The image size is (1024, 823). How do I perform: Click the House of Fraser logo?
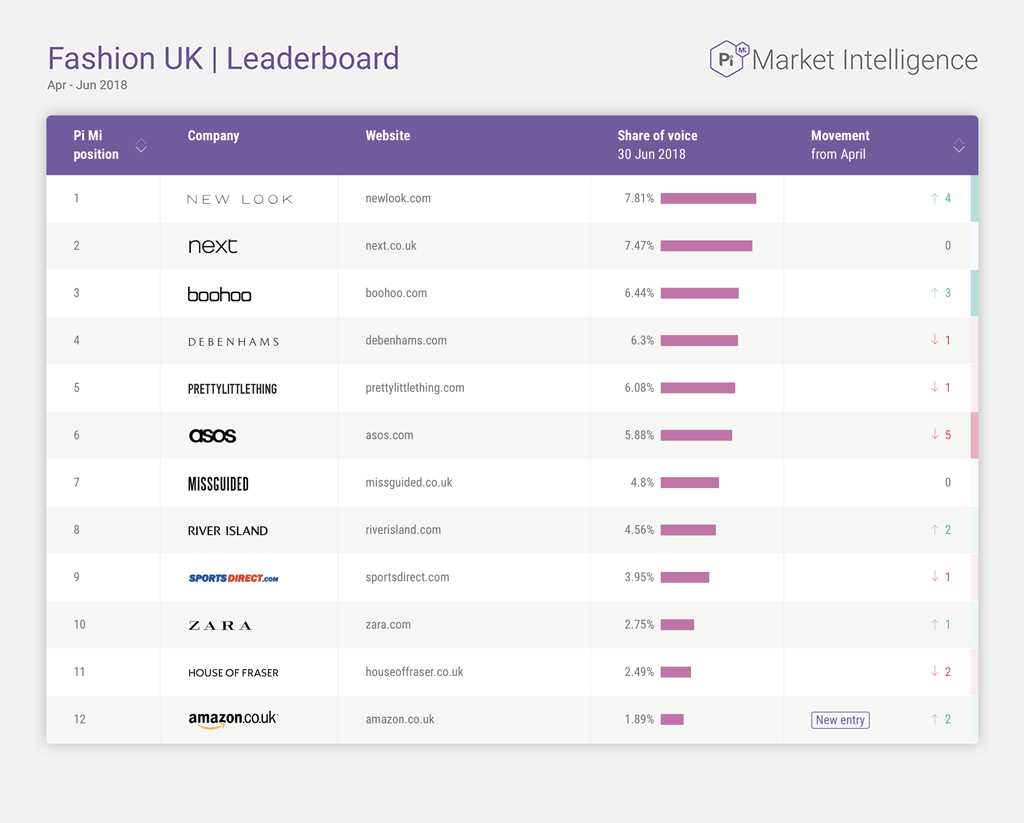(x=233, y=673)
